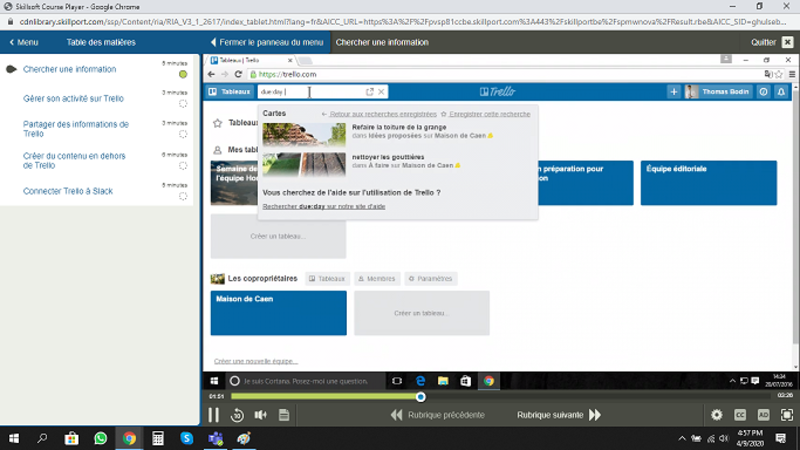800x450 pixels.
Task: Click the inner browser hamburger menu
Action: point(792,74)
